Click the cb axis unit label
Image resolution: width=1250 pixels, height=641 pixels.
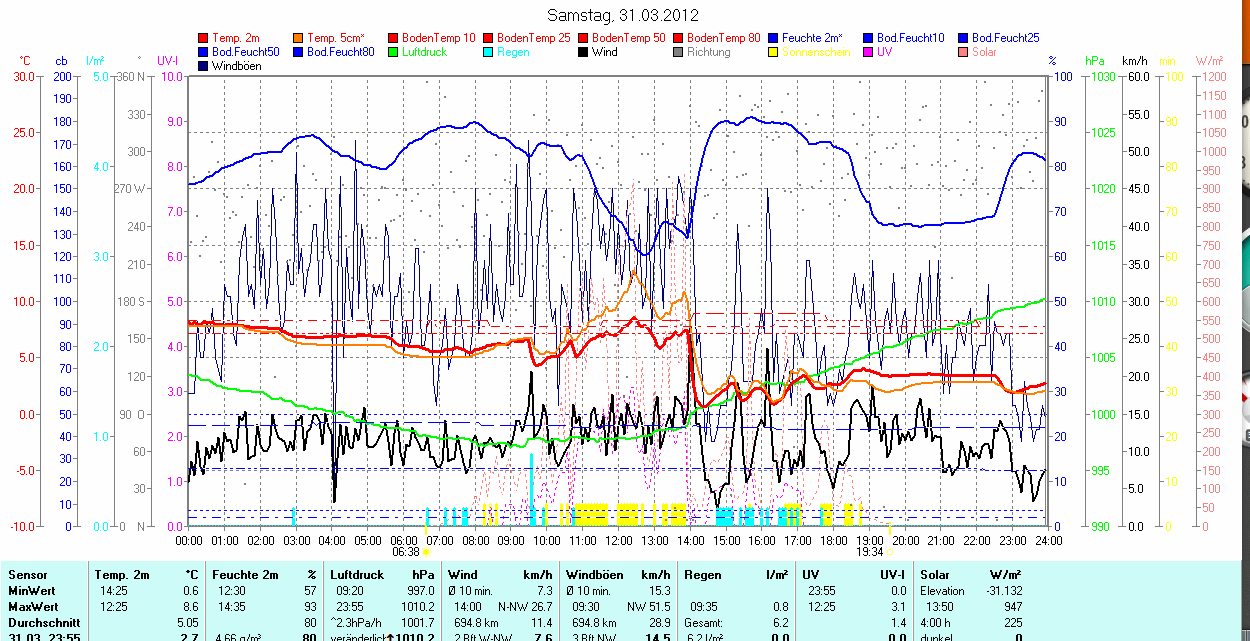click(x=62, y=62)
